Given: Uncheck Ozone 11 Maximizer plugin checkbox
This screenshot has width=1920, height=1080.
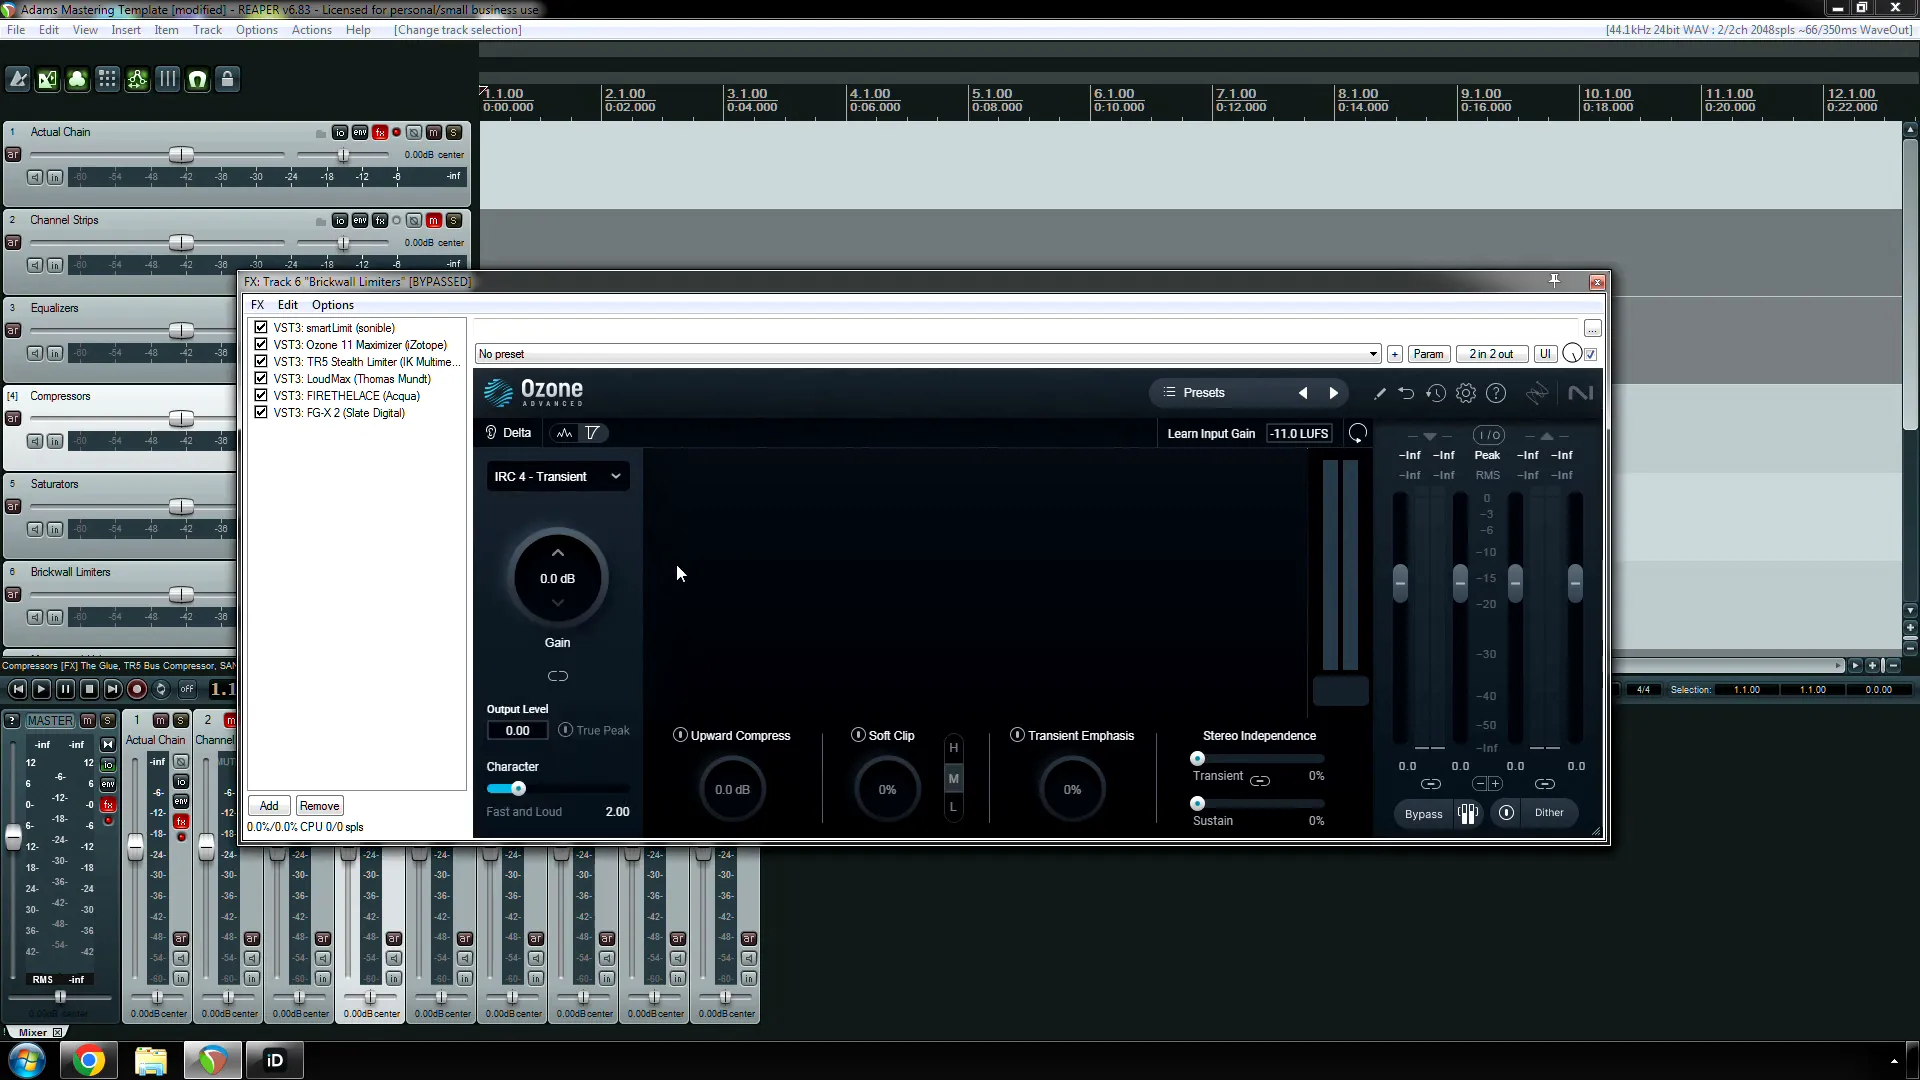Looking at the screenshot, I should (261, 344).
